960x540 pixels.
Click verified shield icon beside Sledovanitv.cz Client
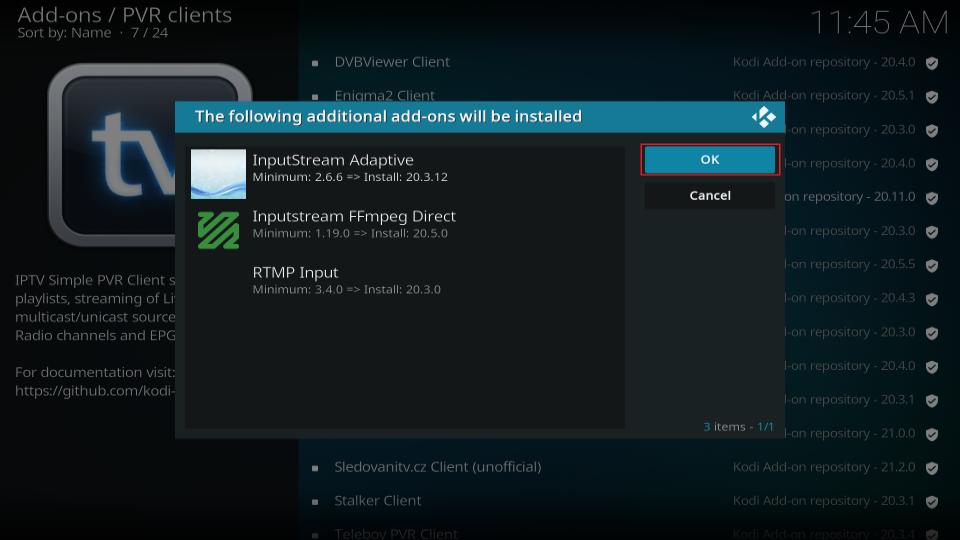pos(932,468)
